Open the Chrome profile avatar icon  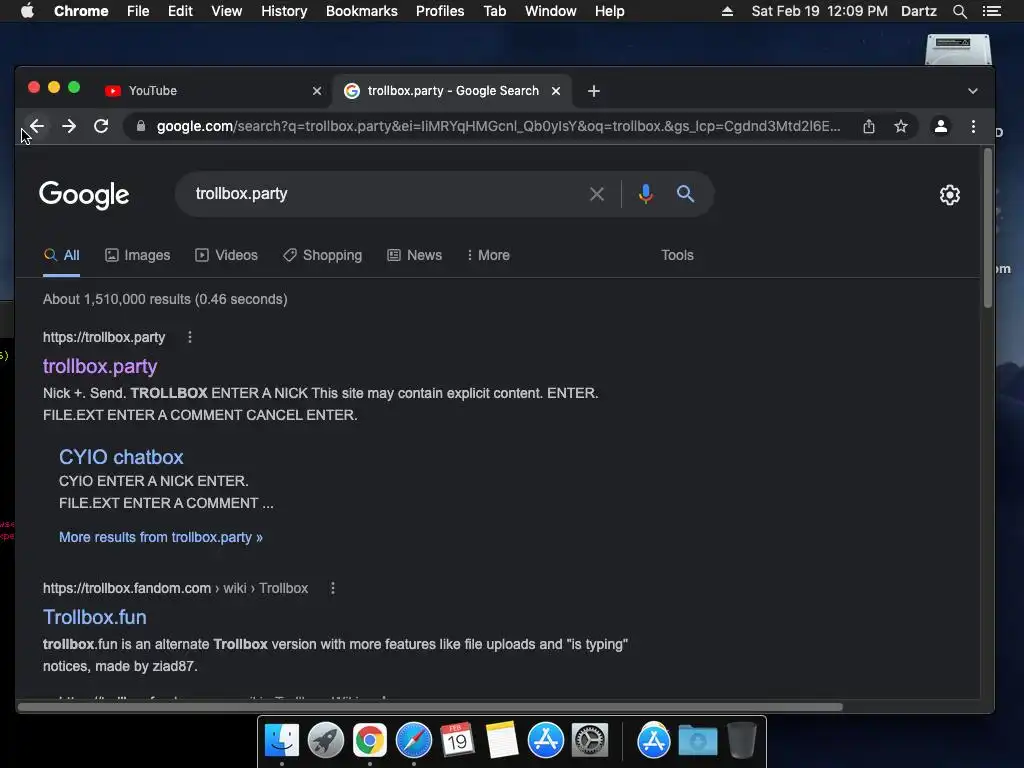(x=940, y=126)
